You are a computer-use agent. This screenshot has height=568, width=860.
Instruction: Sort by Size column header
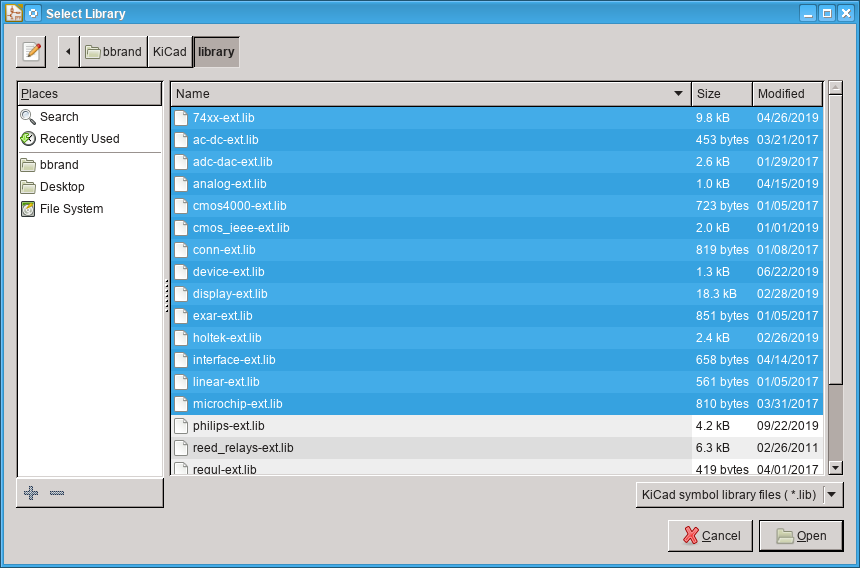click(x=722, y=94)
